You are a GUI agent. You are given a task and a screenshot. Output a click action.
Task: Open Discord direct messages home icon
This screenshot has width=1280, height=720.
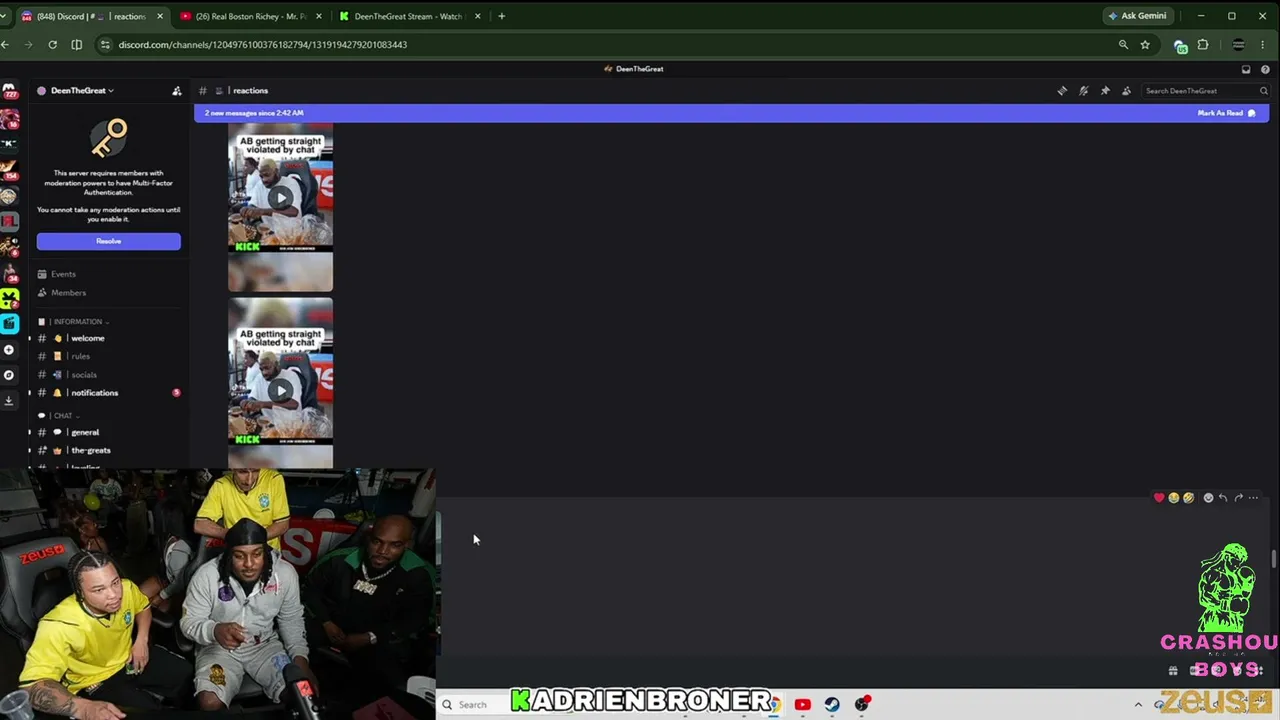pos(9,91)
